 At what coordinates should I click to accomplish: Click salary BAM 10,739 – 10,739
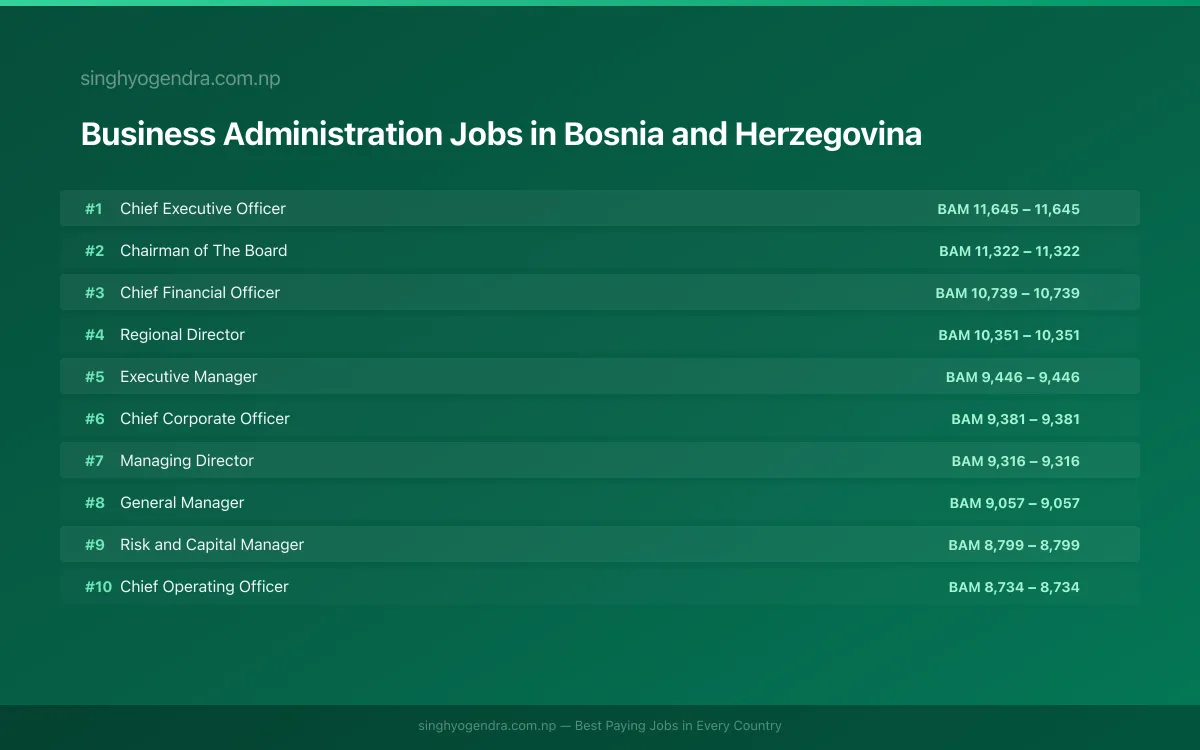(1007, 293)
